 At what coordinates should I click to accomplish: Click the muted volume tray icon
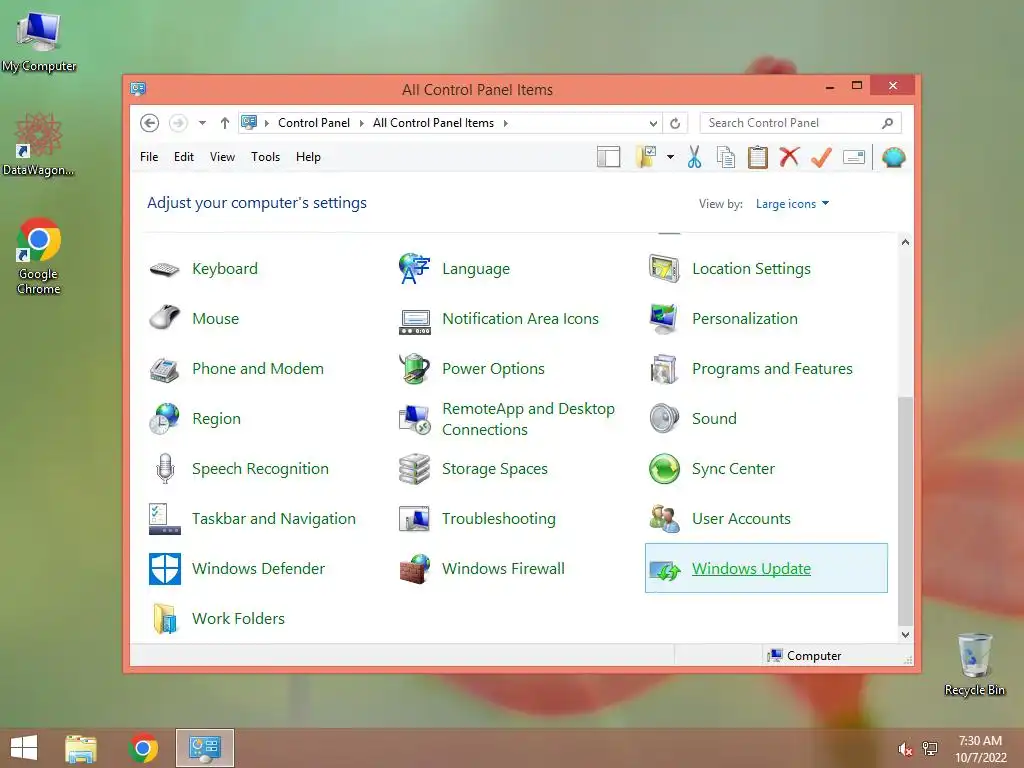tap(905, 749)
